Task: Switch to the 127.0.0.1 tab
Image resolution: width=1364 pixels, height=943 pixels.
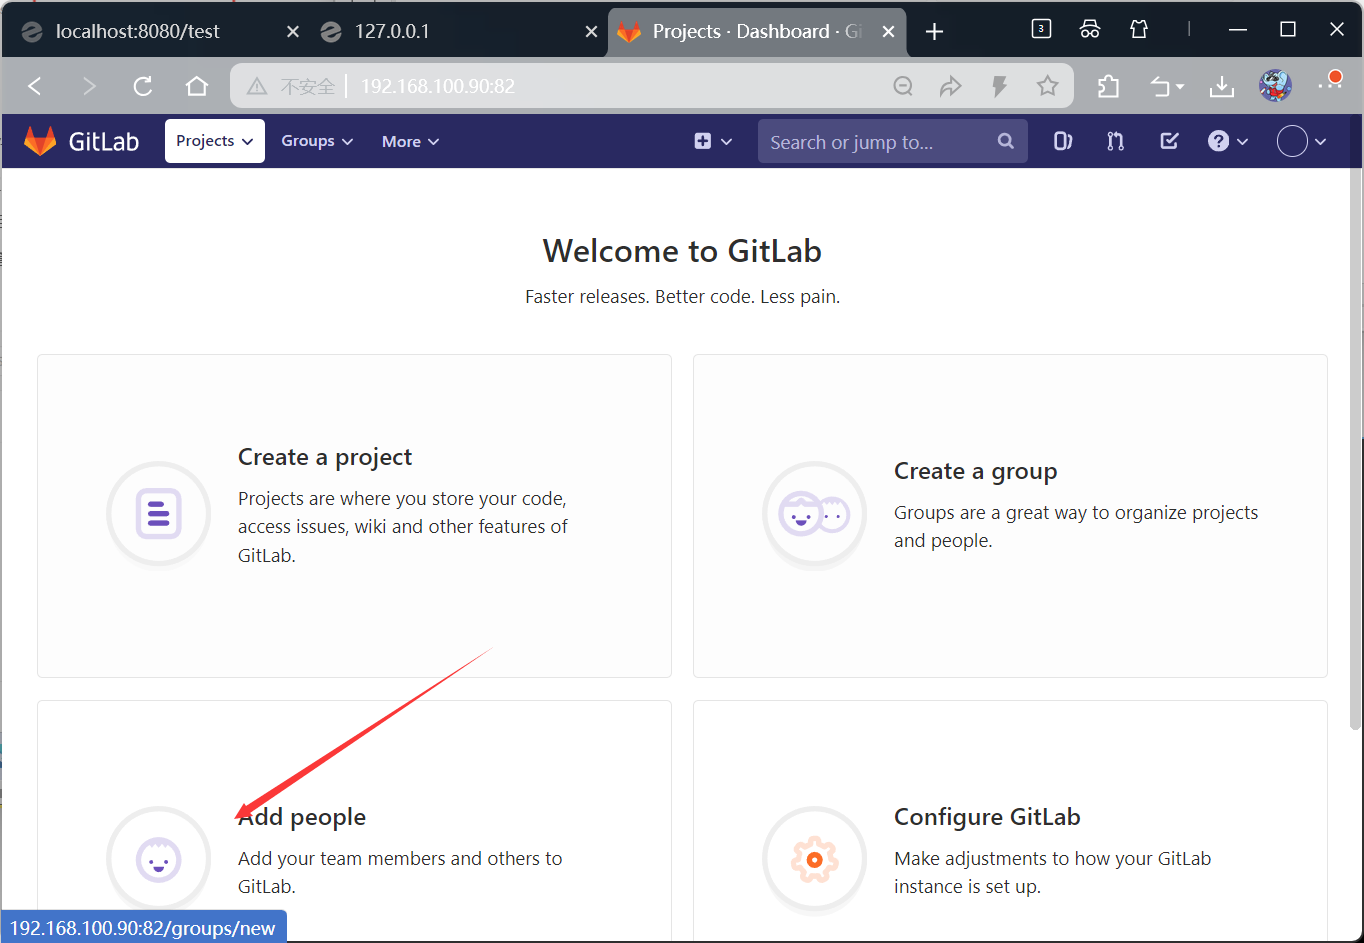Action: 456,31
